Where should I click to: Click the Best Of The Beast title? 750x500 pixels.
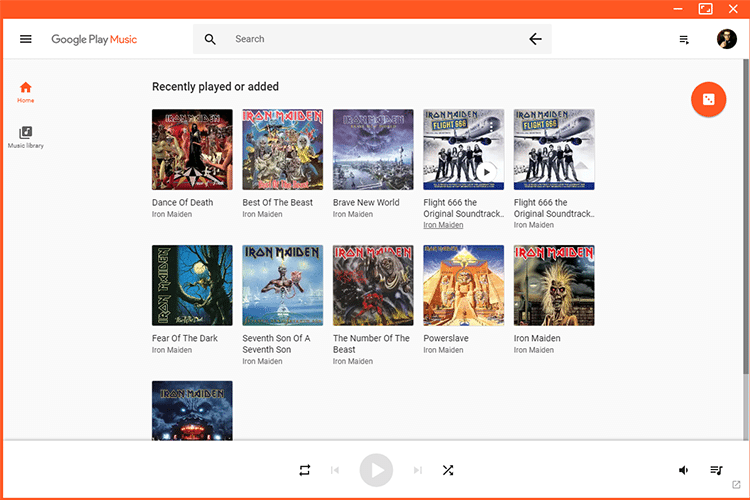tap(277, 202)
